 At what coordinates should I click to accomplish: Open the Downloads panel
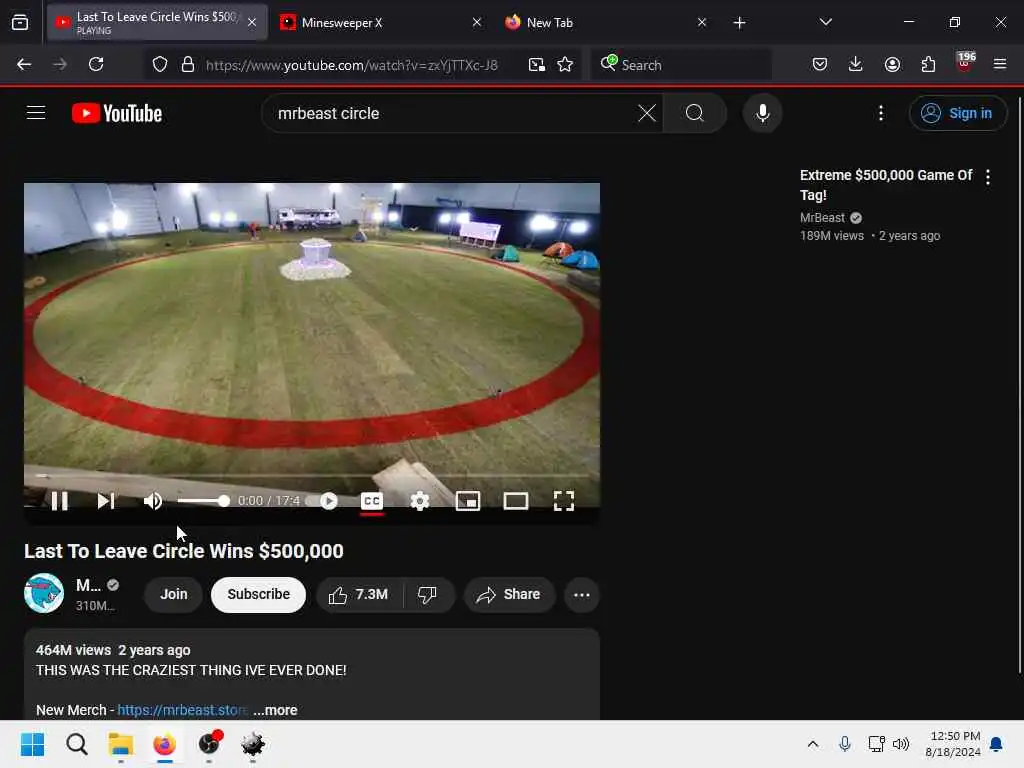[x=856, y=64]
